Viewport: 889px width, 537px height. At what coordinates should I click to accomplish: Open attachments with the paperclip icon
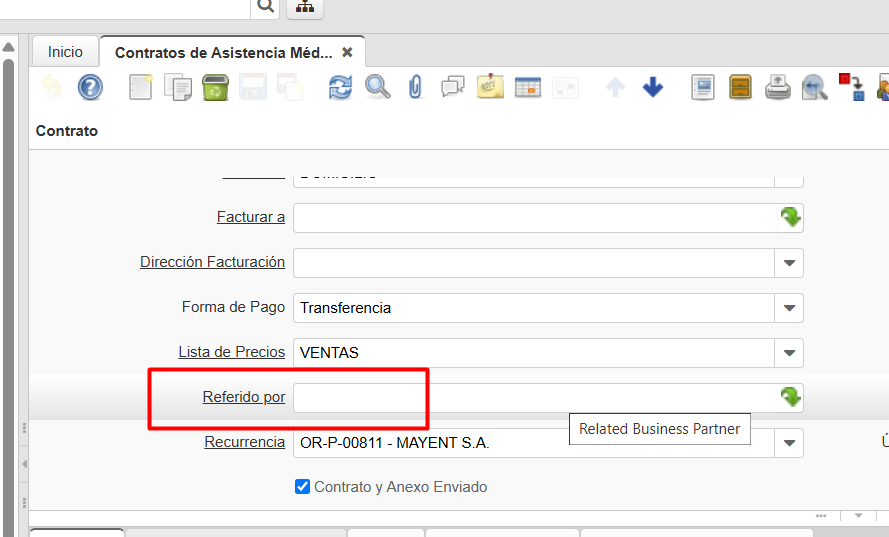coord(415,88)
